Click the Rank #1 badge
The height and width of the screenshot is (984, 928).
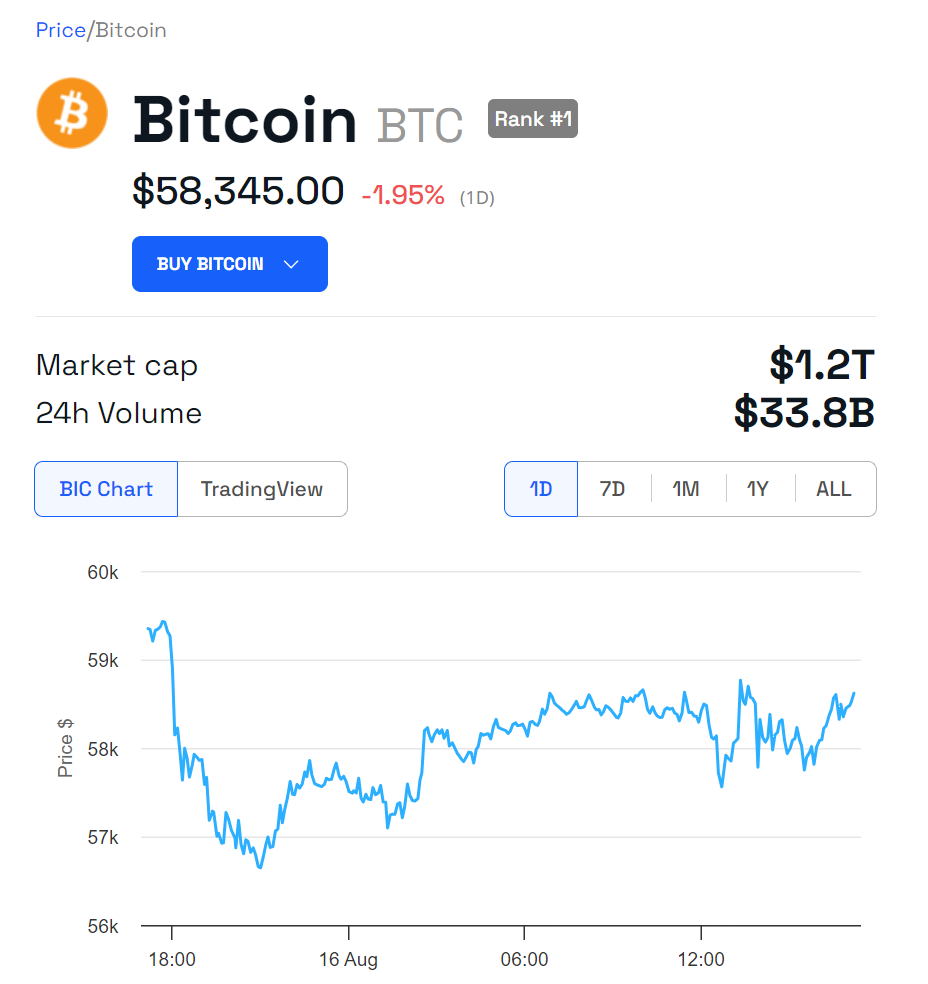pyautogui.click(x=533, y=119)
